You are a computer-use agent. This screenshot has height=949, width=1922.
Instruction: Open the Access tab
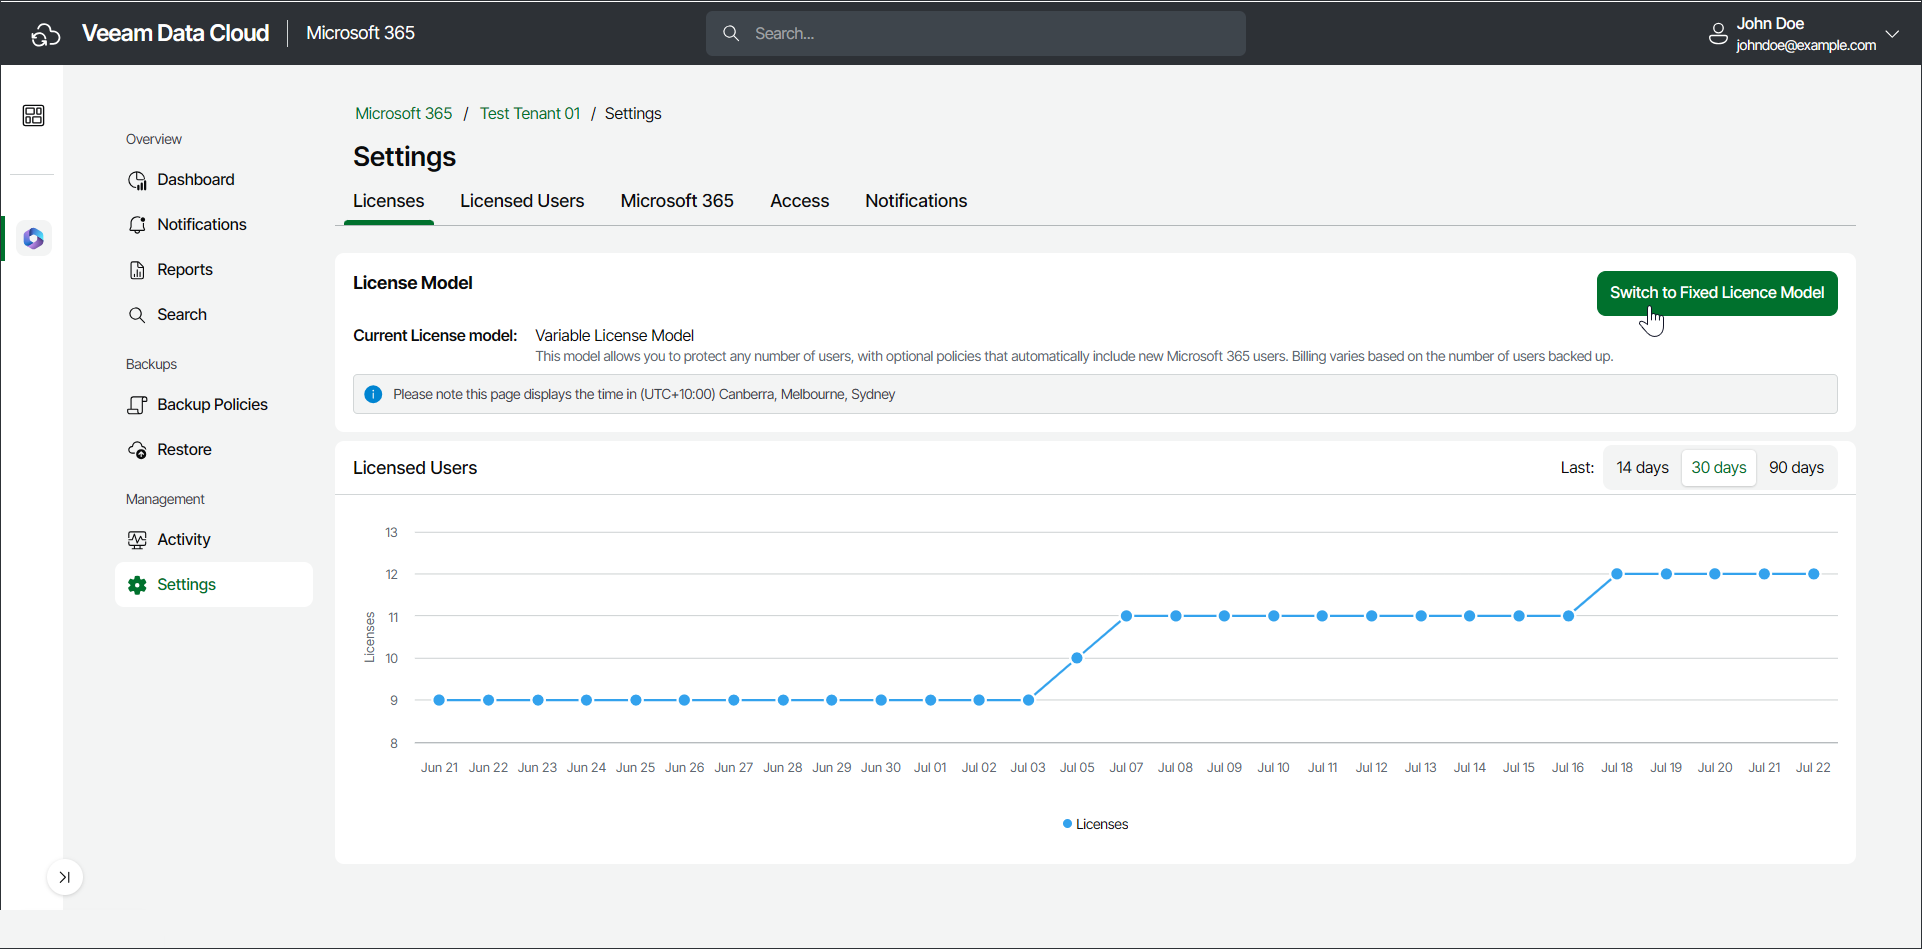tap(799, 201)
